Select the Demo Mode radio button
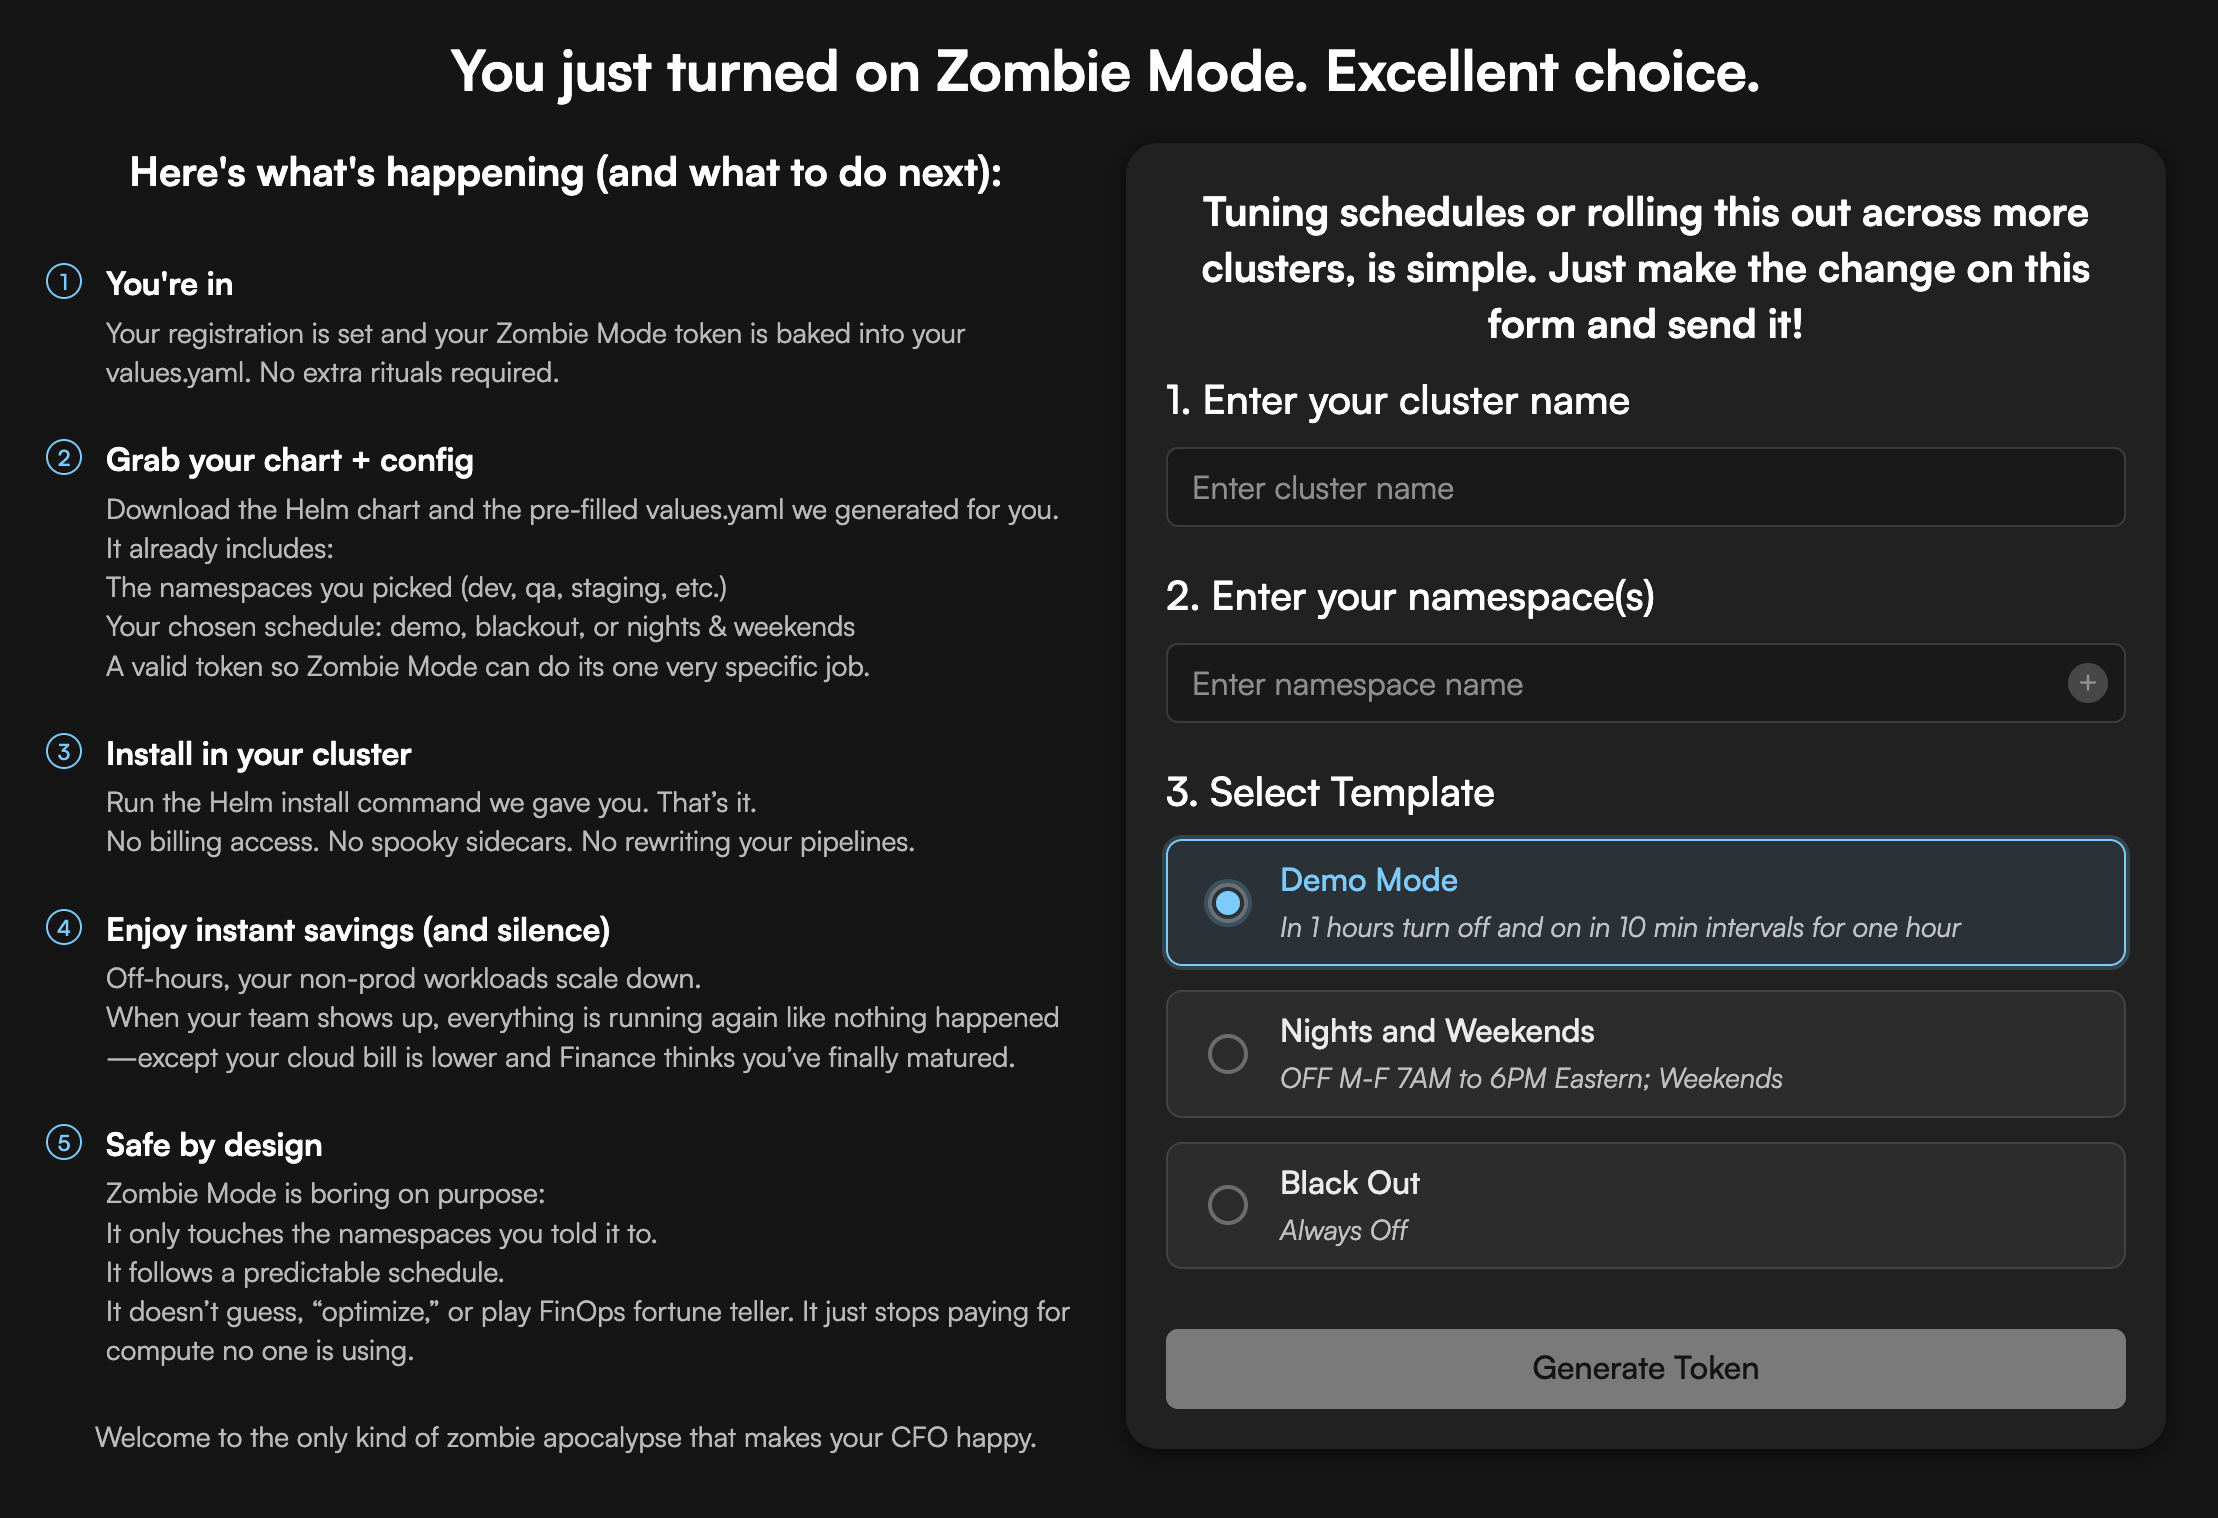 pos(1228,903)
